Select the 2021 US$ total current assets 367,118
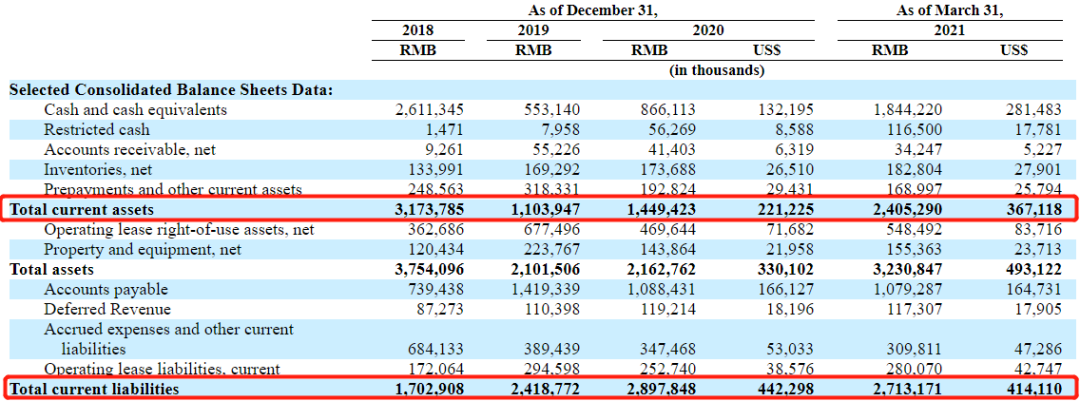This screenshot has width=1080, height=401. point(1034,209)
